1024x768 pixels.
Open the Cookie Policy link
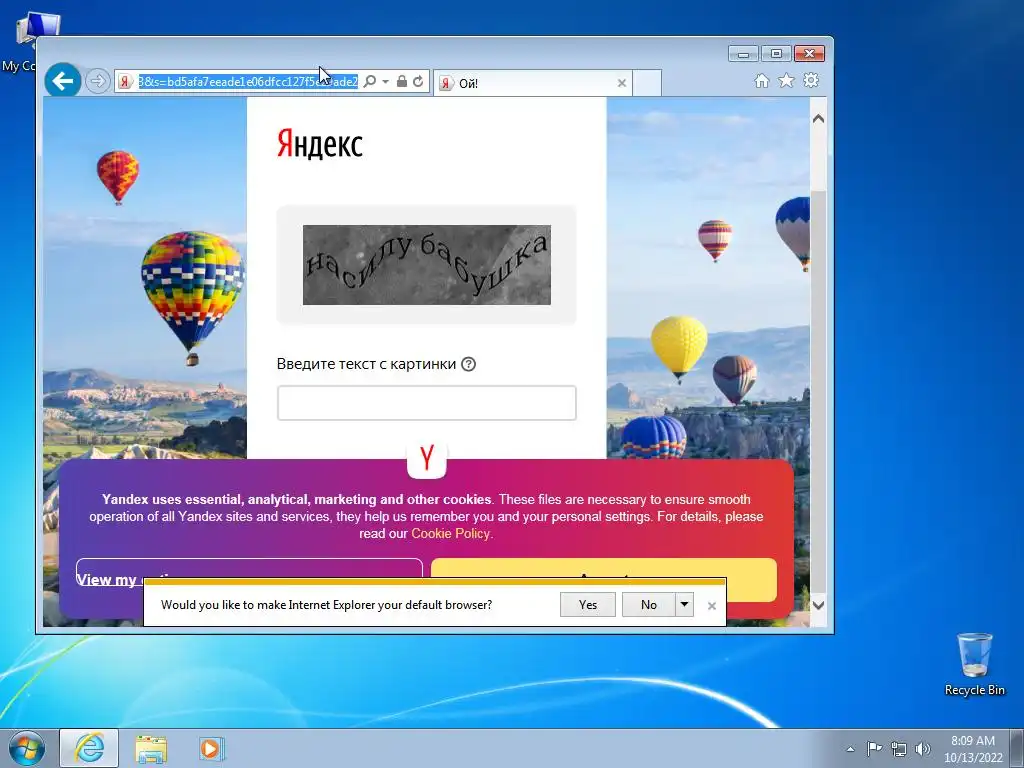click(x=451, y=534)
